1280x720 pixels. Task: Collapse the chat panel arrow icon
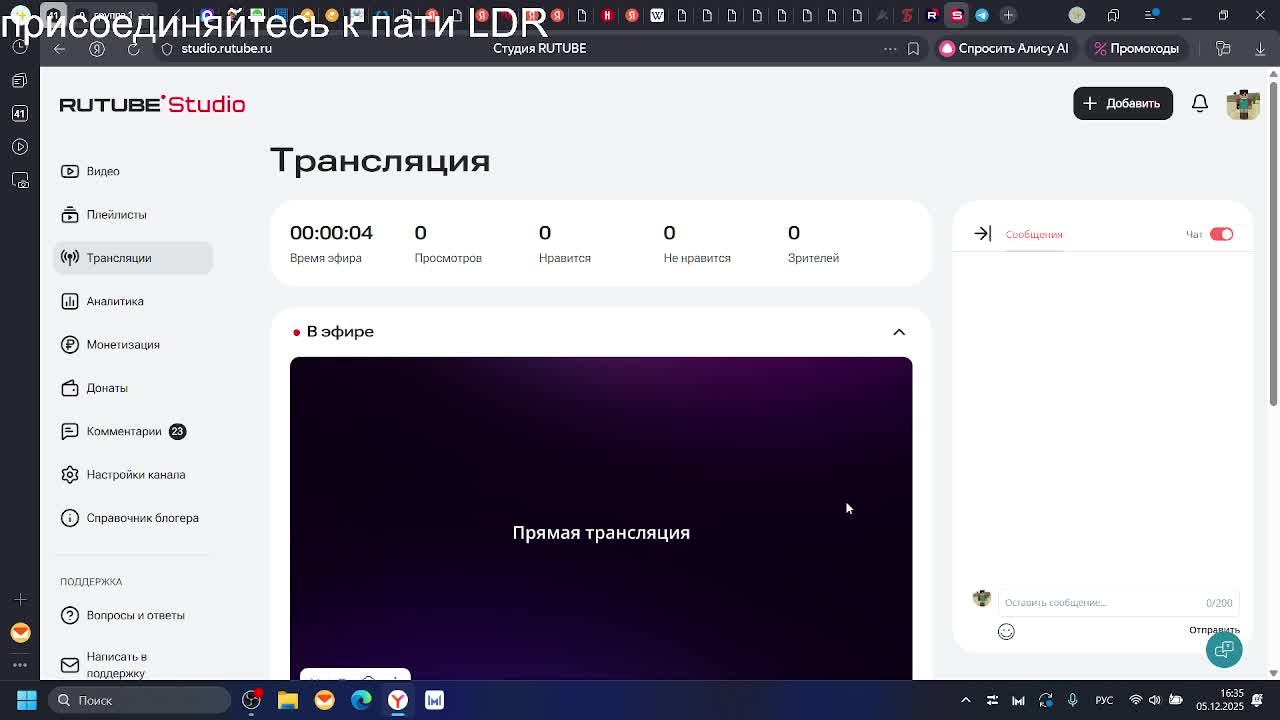tap(982, 233)
